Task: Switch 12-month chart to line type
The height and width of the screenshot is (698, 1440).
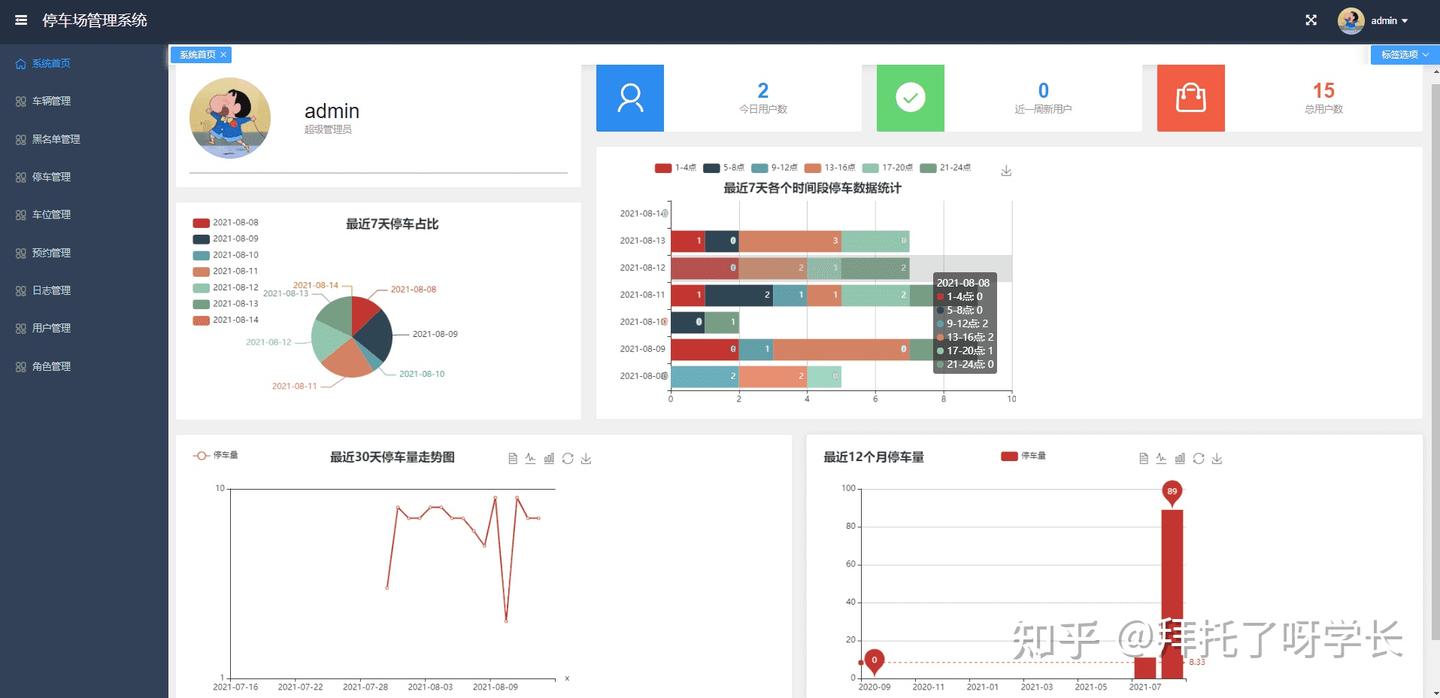Action: pos(1162,459)
